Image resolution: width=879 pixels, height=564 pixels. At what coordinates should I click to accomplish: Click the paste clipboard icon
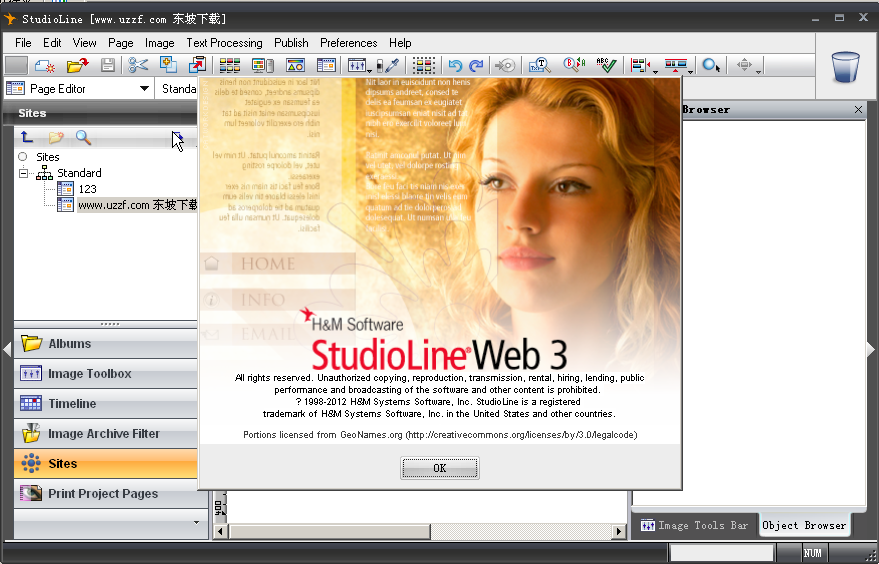[197, 65]
